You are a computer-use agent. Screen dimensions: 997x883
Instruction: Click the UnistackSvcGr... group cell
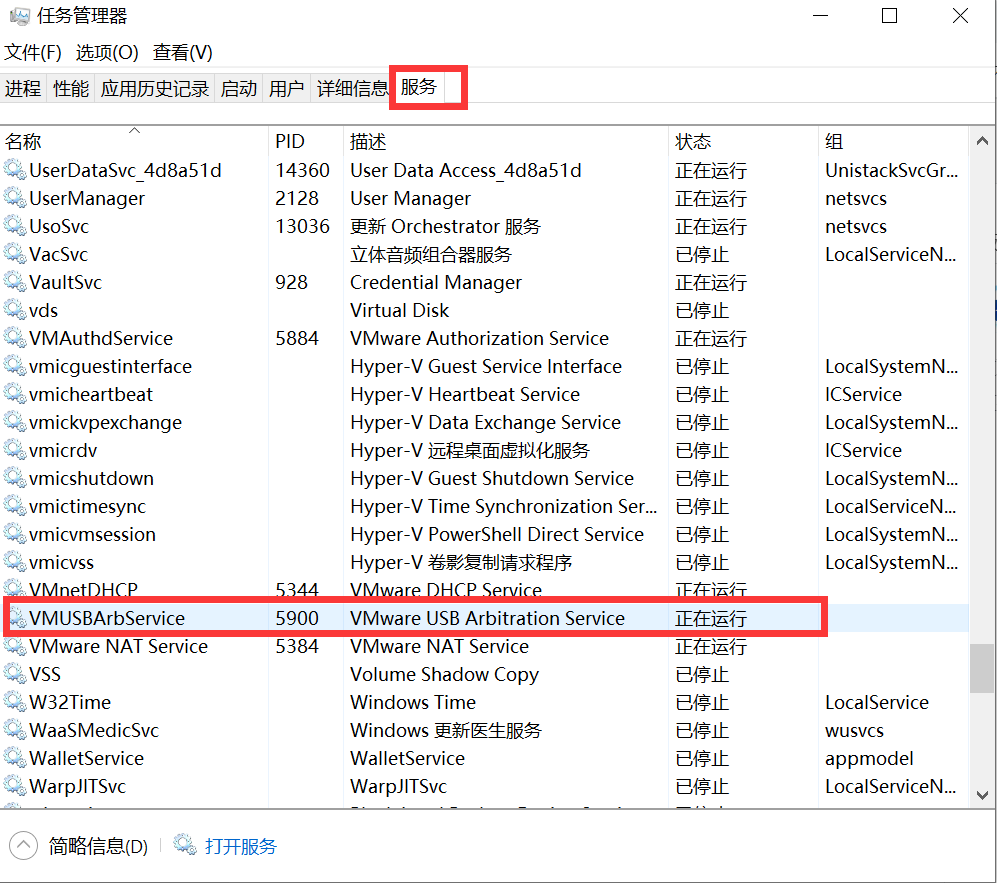891,170
